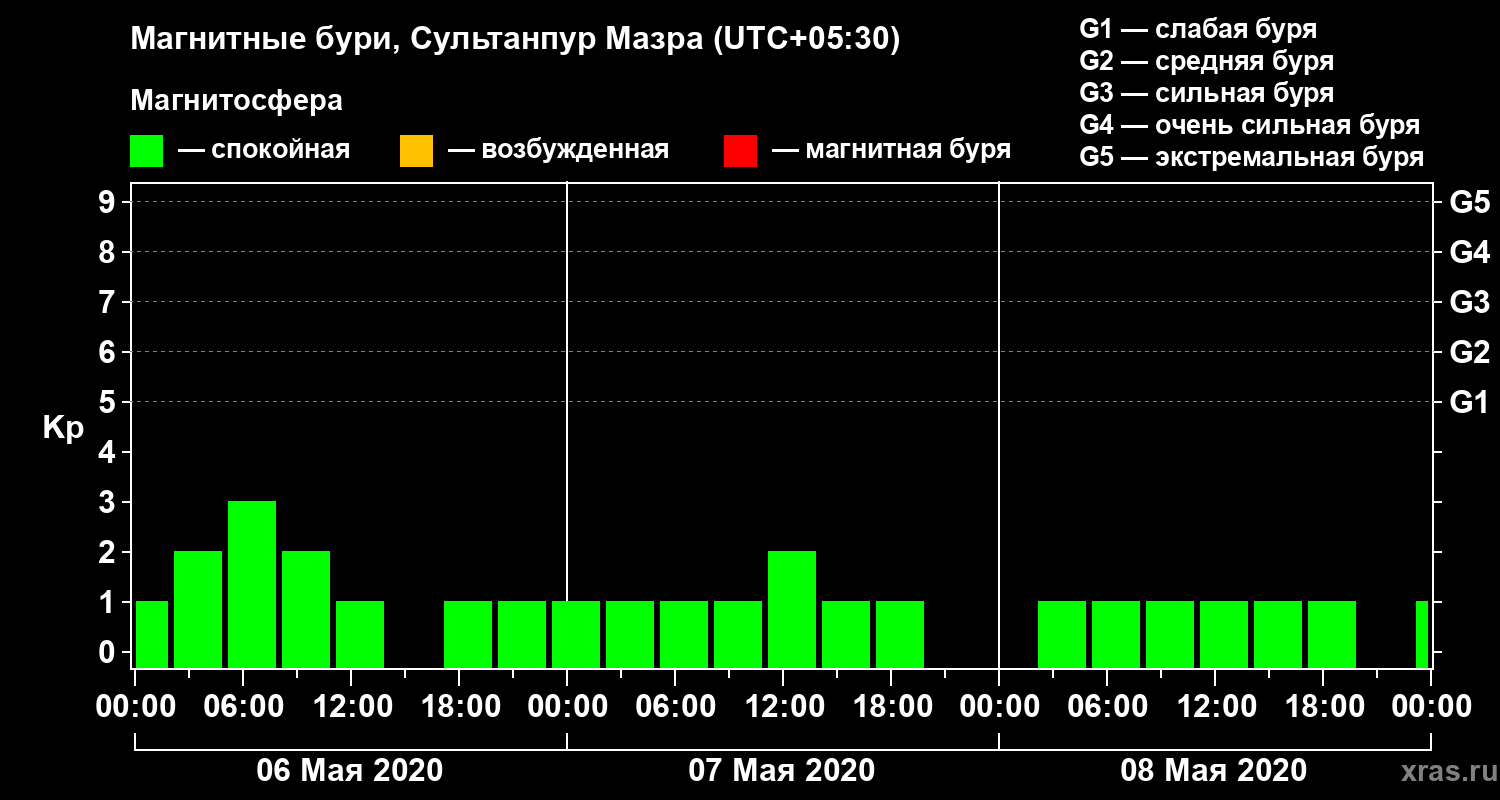Click the '— спокойная' legend label

point(264,151)
